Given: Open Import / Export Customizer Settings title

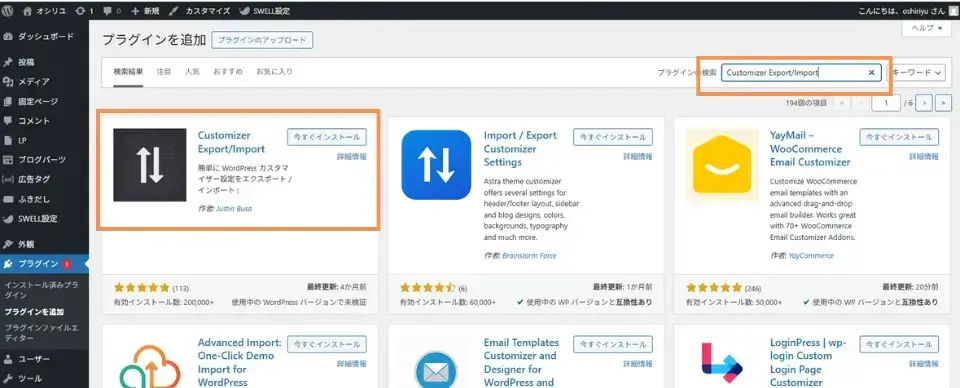Looking at the screenshot, I should (520, 149).
